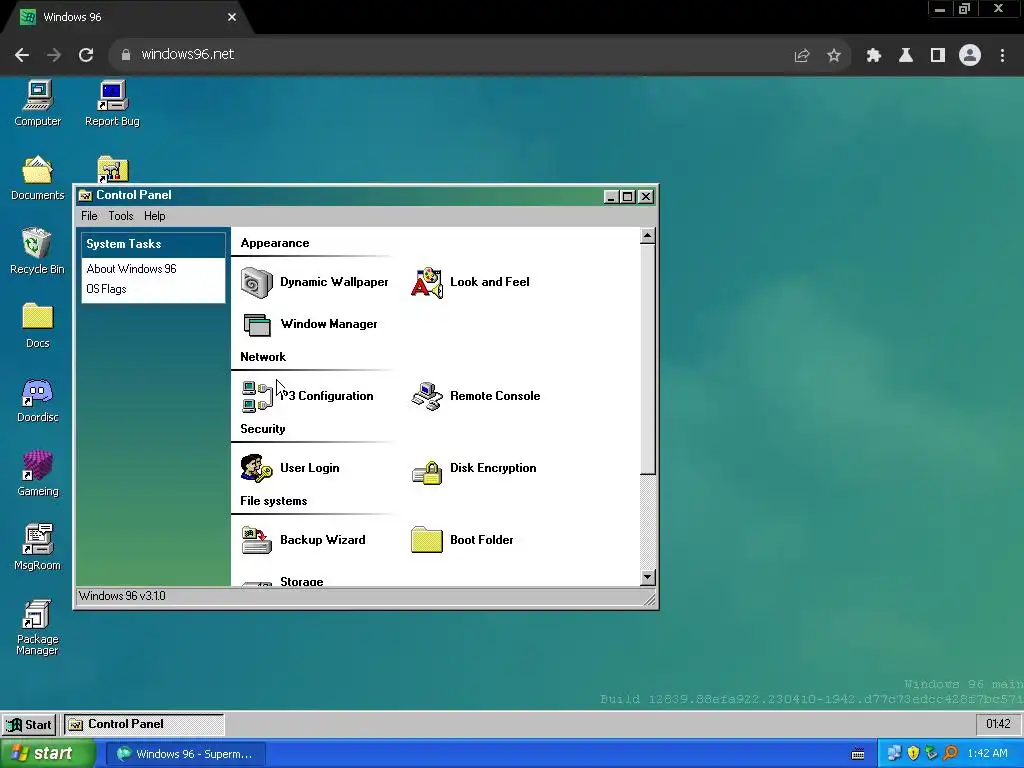Open Look and Feel settings
1024x768 pixels.
click(x=470, y=282)
